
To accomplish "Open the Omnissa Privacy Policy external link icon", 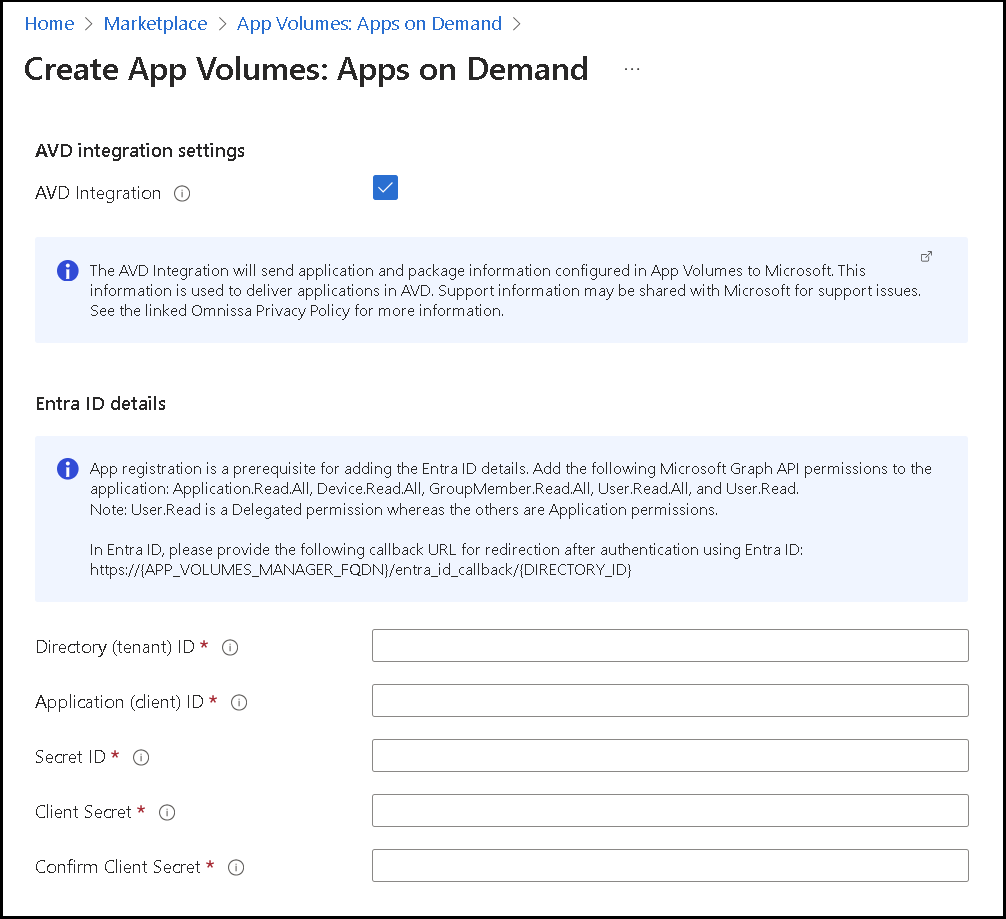I will pyautogui.click(x=926, y=256).
